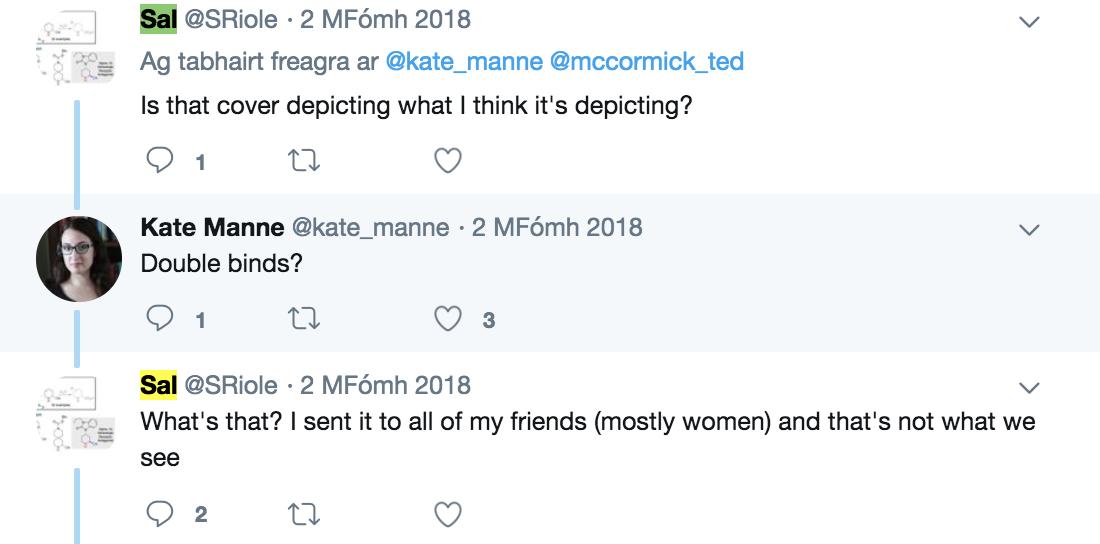This screenshot has width=1100, height=544.
Task: Open more options chevron on Sal's first tweet
Action: click(x=1028, y=21)
